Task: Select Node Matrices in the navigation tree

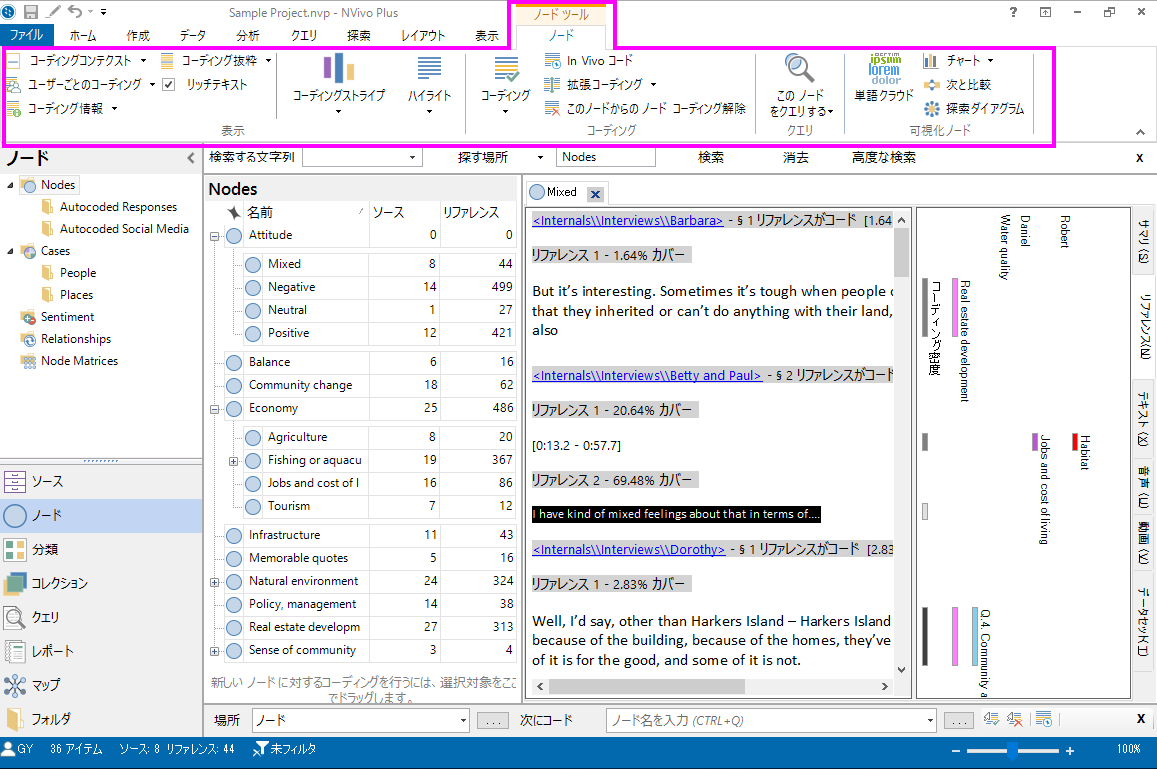Action: click(79, 361)
